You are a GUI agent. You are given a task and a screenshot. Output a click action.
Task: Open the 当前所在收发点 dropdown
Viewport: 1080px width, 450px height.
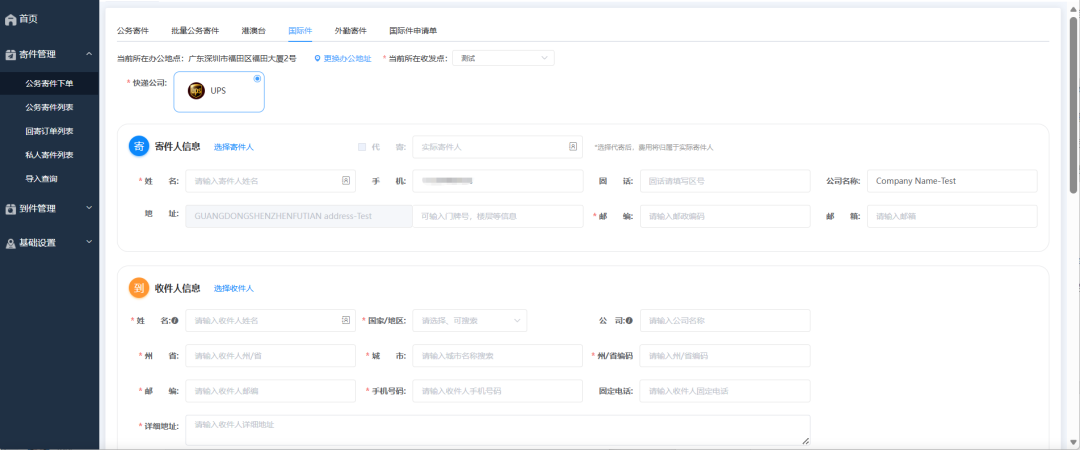tap(503, 59)
